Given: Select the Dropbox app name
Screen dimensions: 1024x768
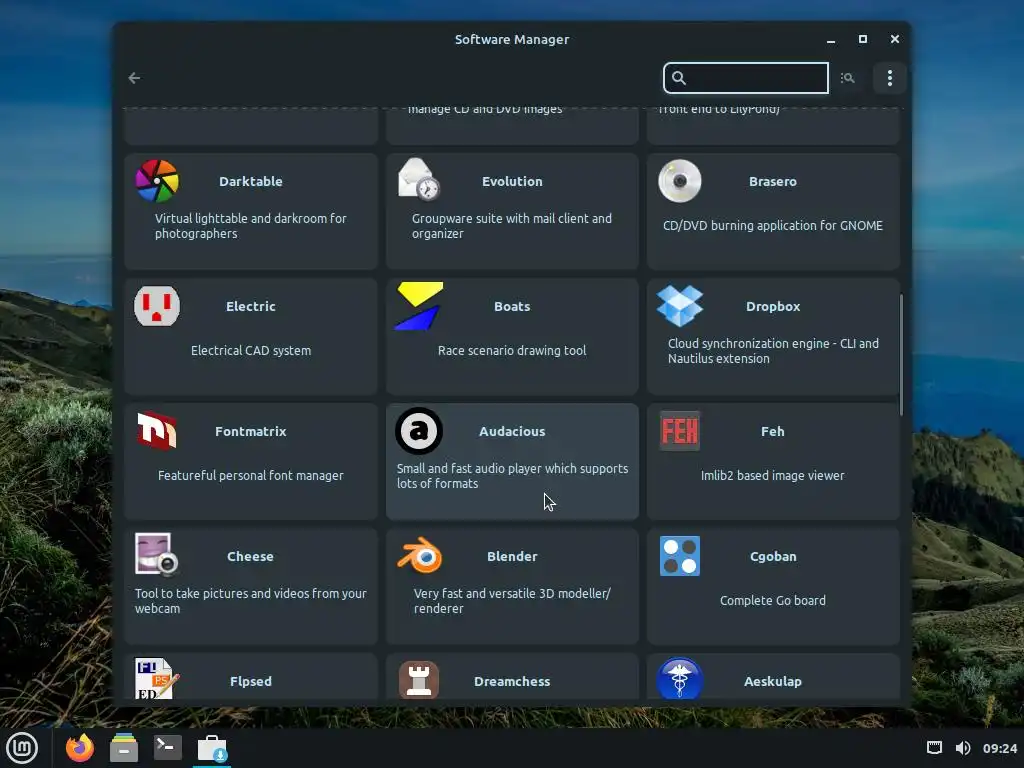Looking at the screenshot, I should coord(773,306).
